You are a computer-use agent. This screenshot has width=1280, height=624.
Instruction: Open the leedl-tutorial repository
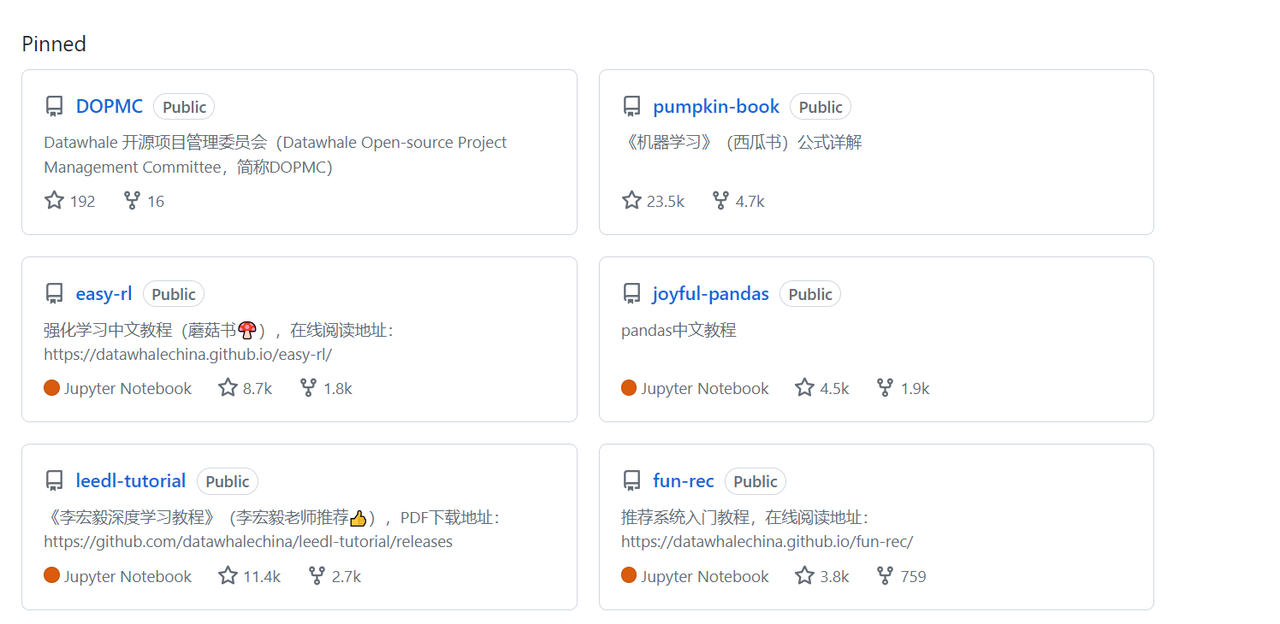pyautogui.click(x=131, y=481)
